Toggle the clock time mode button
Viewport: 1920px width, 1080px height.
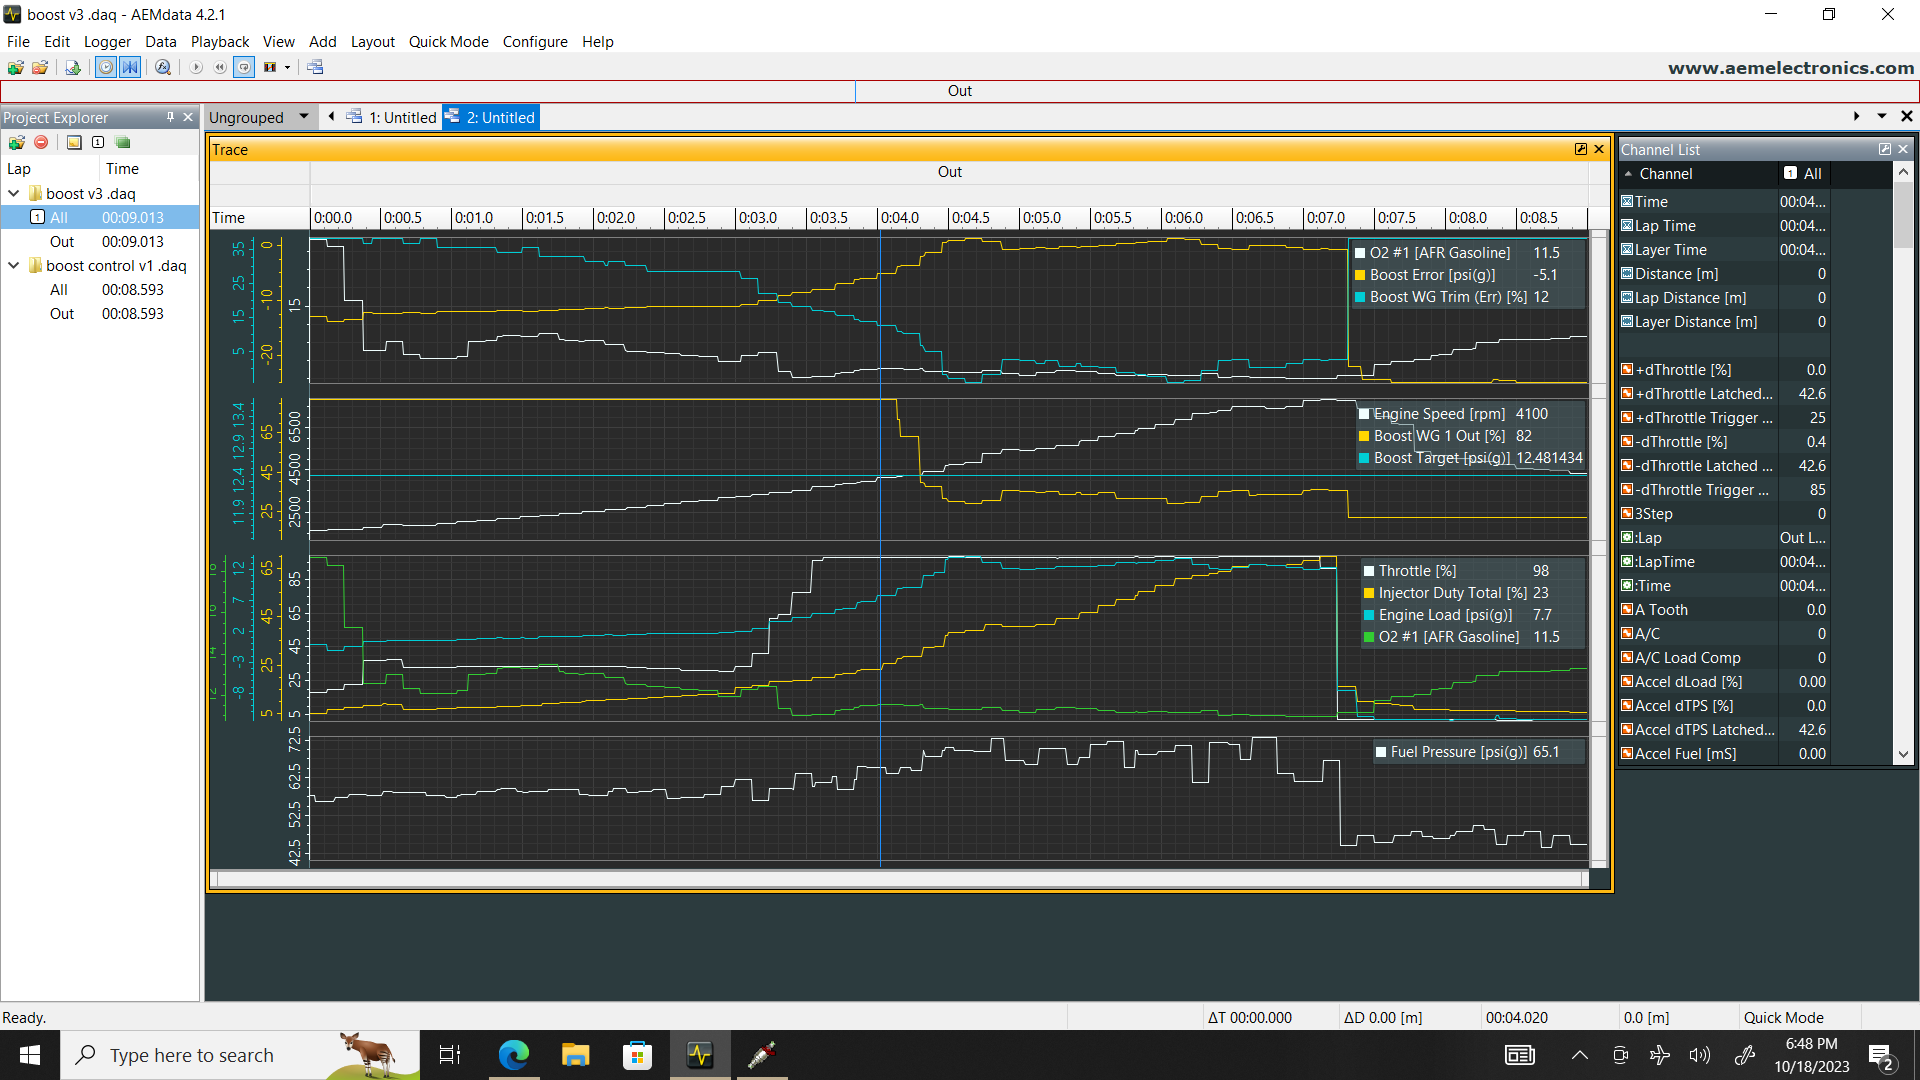tap(105, 67)
